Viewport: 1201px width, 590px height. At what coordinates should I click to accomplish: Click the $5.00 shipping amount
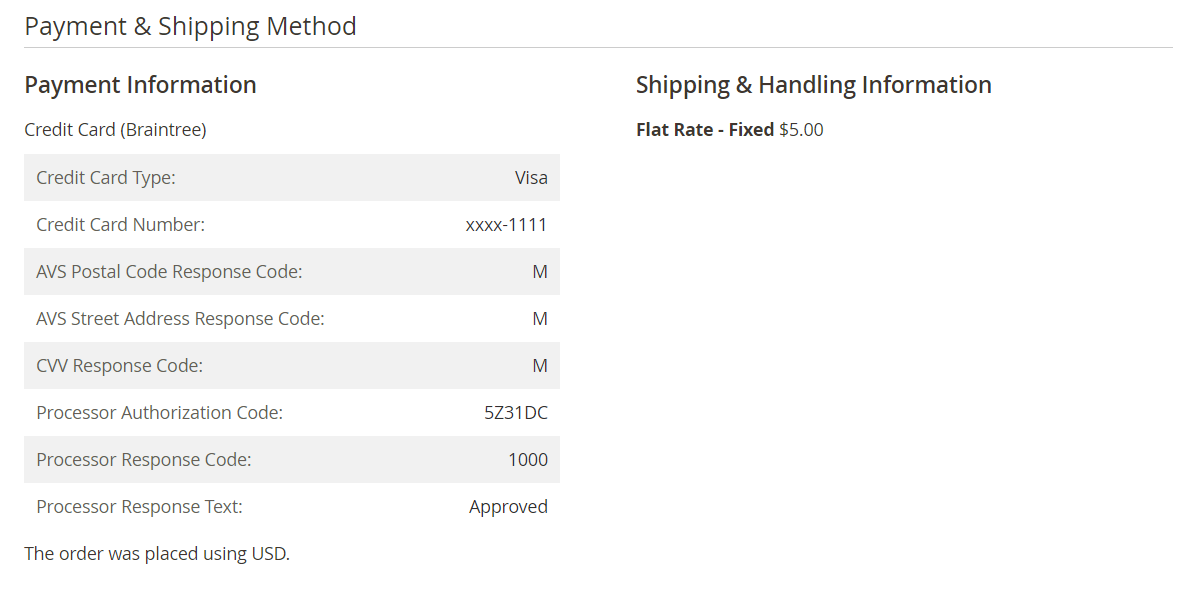point(801,130)
